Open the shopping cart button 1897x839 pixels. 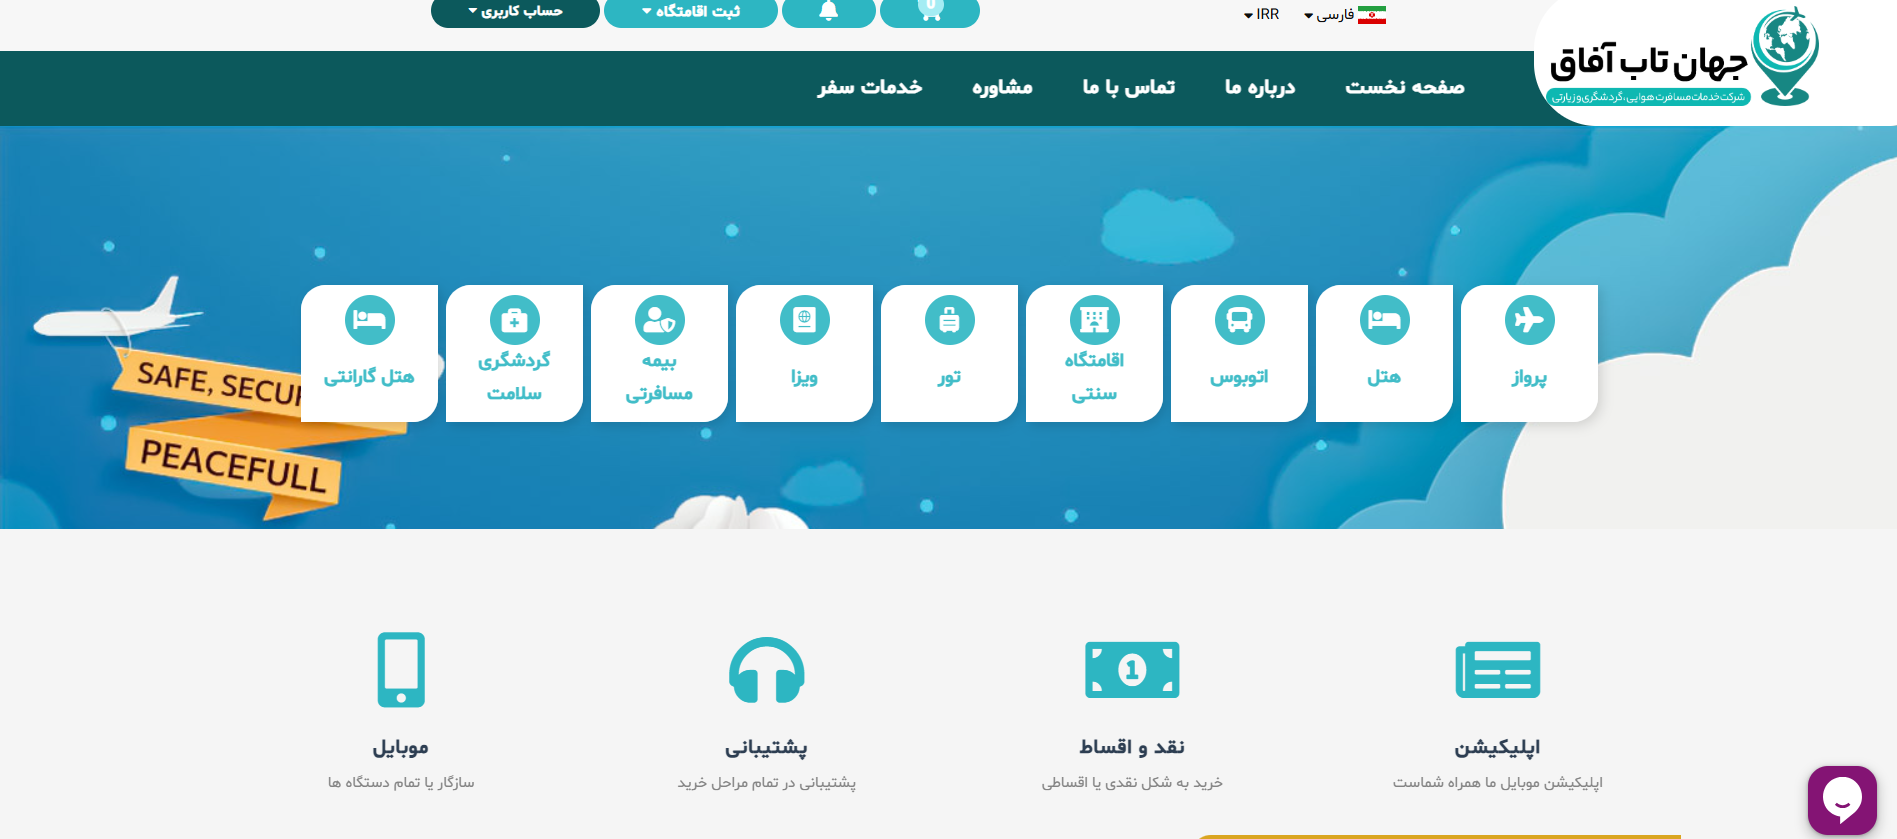click(930, 12)
